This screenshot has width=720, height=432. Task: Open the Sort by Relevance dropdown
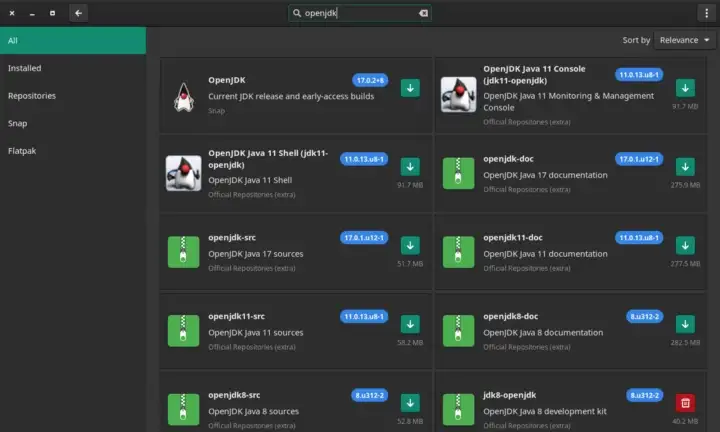[x=684, y=40]
